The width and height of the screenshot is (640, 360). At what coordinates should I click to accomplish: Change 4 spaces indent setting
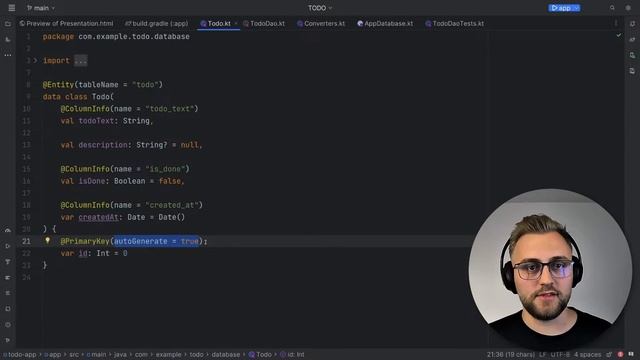point(587,354)
